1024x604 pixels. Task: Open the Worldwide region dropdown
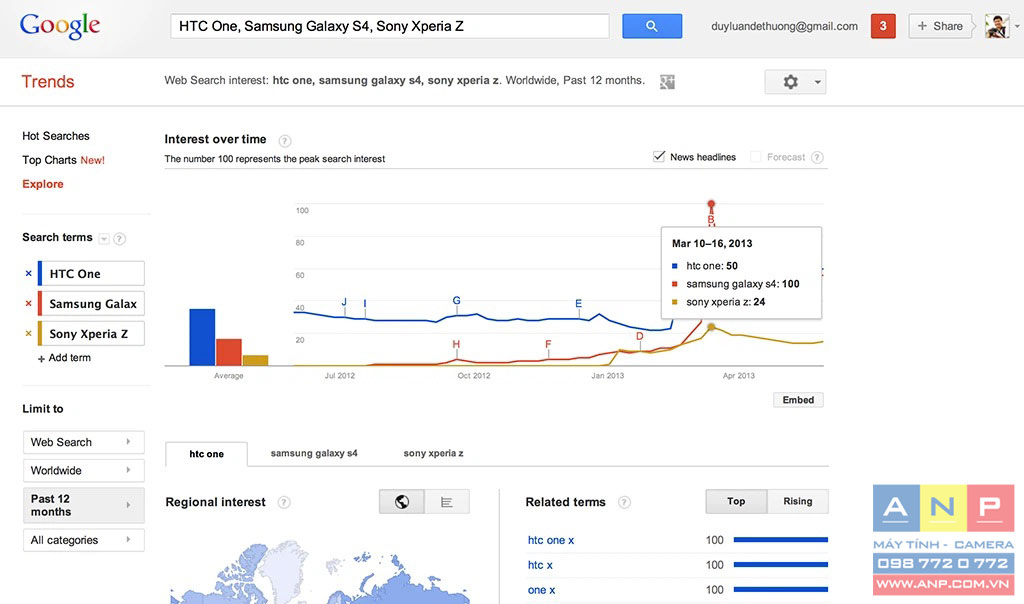point(83,470)
